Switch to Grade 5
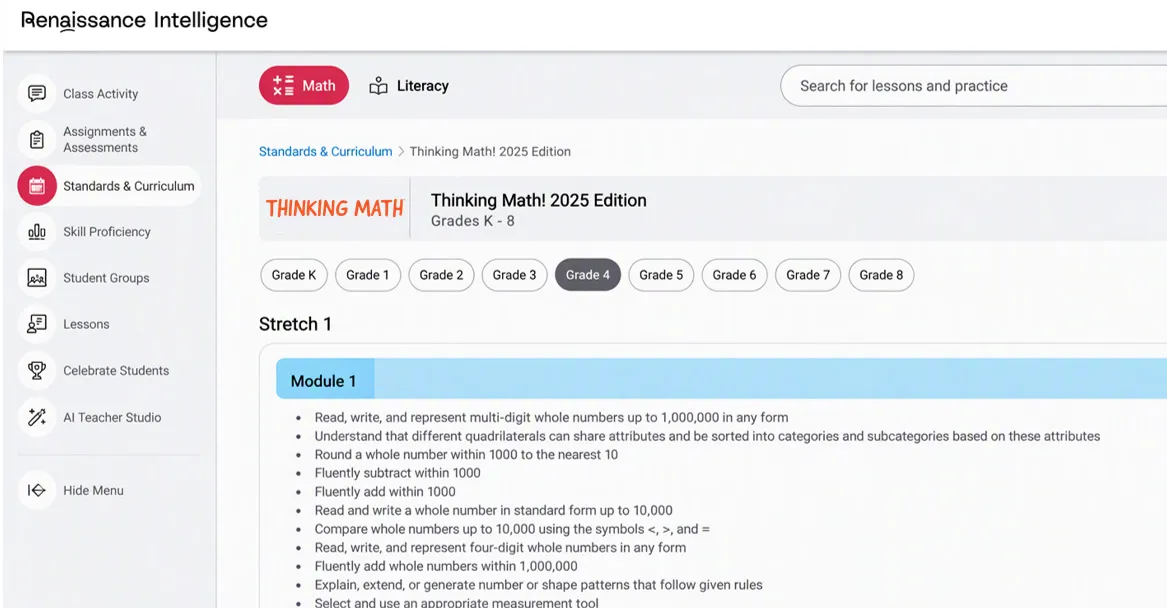 click(661, 275)
